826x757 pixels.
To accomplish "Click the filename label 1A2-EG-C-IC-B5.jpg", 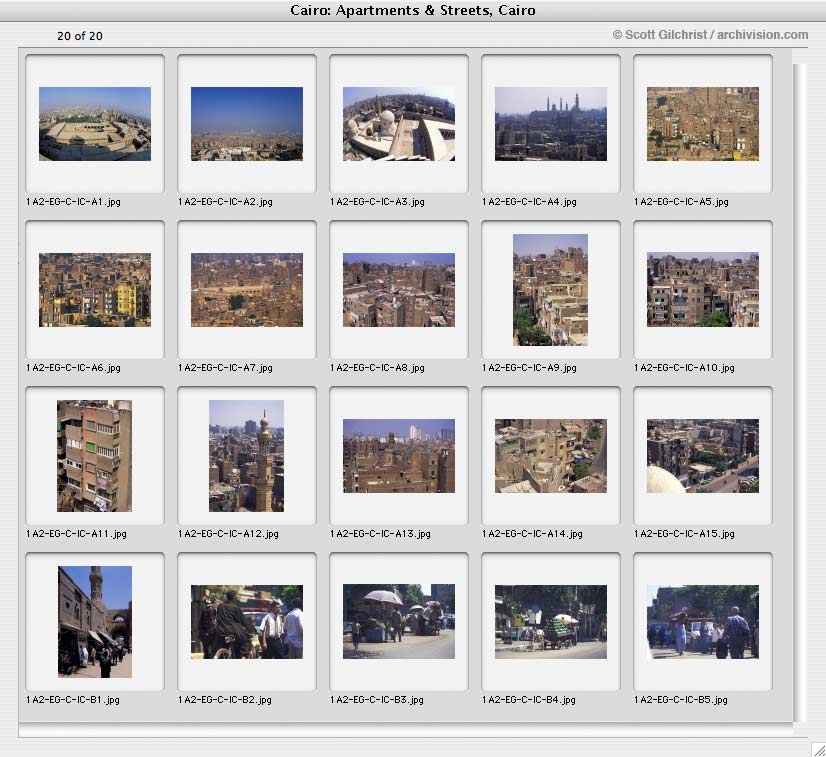I will point(681,700).
